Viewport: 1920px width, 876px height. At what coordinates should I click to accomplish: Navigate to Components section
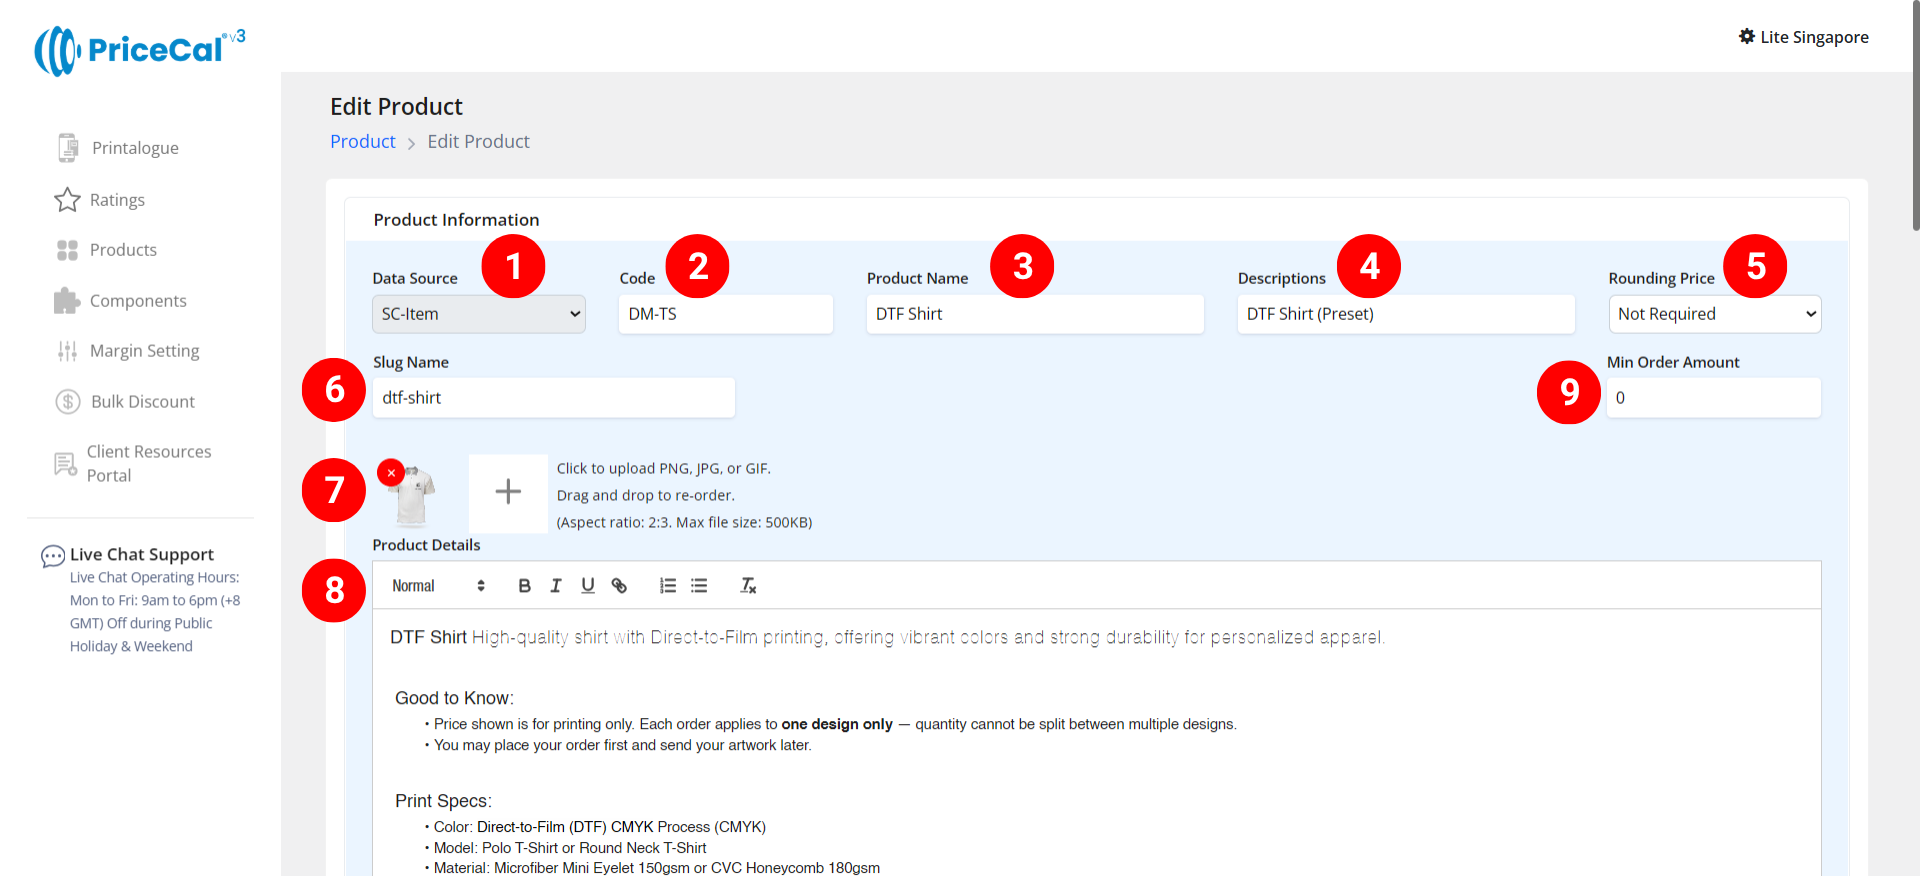click(x=138, y=301)
